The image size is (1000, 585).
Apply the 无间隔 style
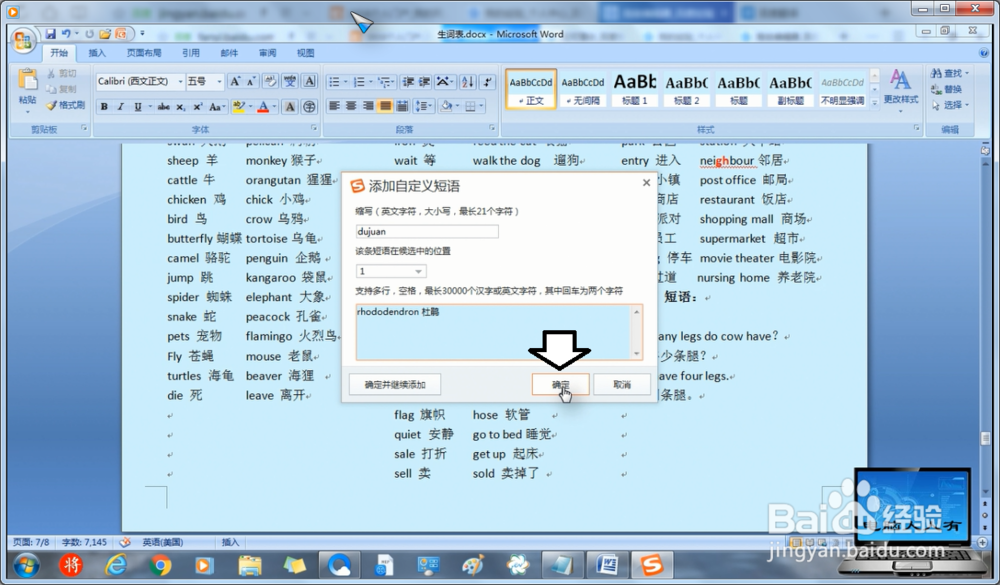(x=582, y=89)
